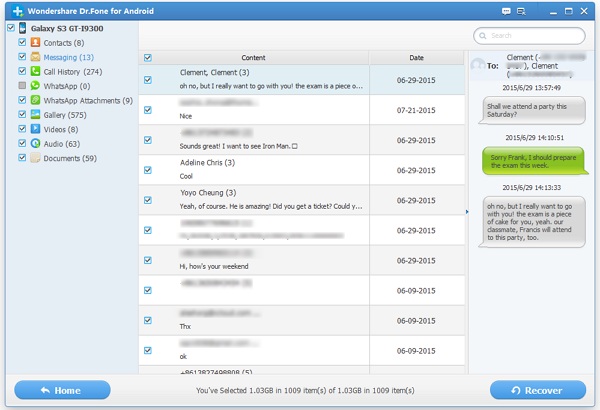Uncheck the Messaging category checkbox

click(22, 57)
